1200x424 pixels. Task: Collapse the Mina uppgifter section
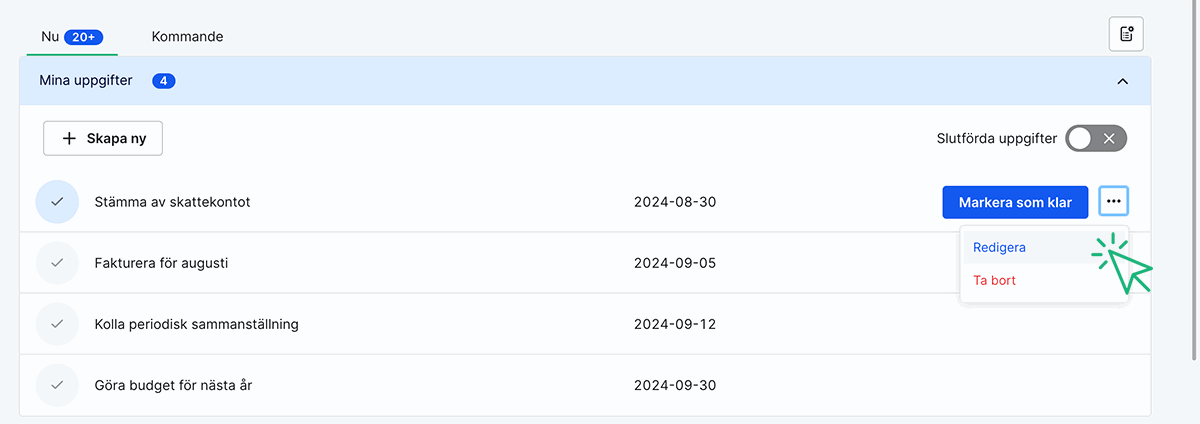1122,81
